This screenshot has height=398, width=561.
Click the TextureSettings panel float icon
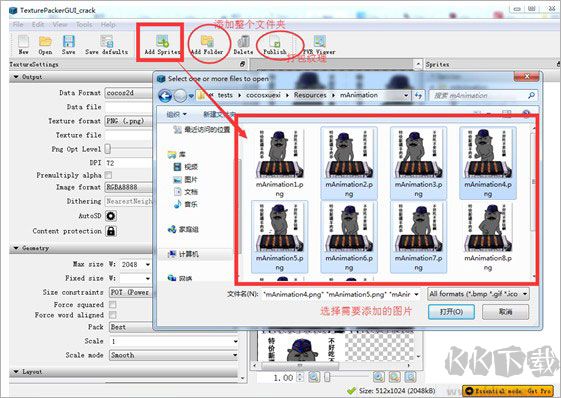(x=242, y=64)
